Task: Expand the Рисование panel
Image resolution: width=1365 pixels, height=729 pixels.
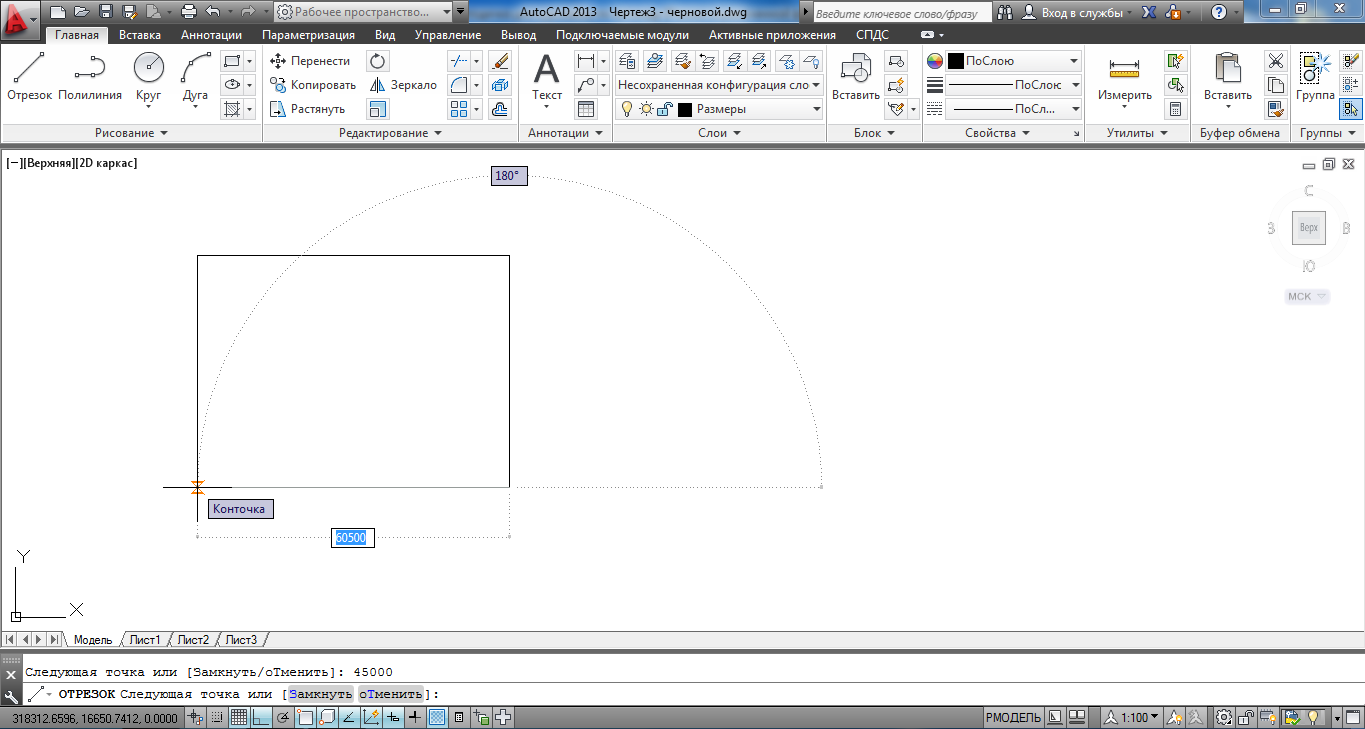Action: pyautogui.click(x=131, y=133)
